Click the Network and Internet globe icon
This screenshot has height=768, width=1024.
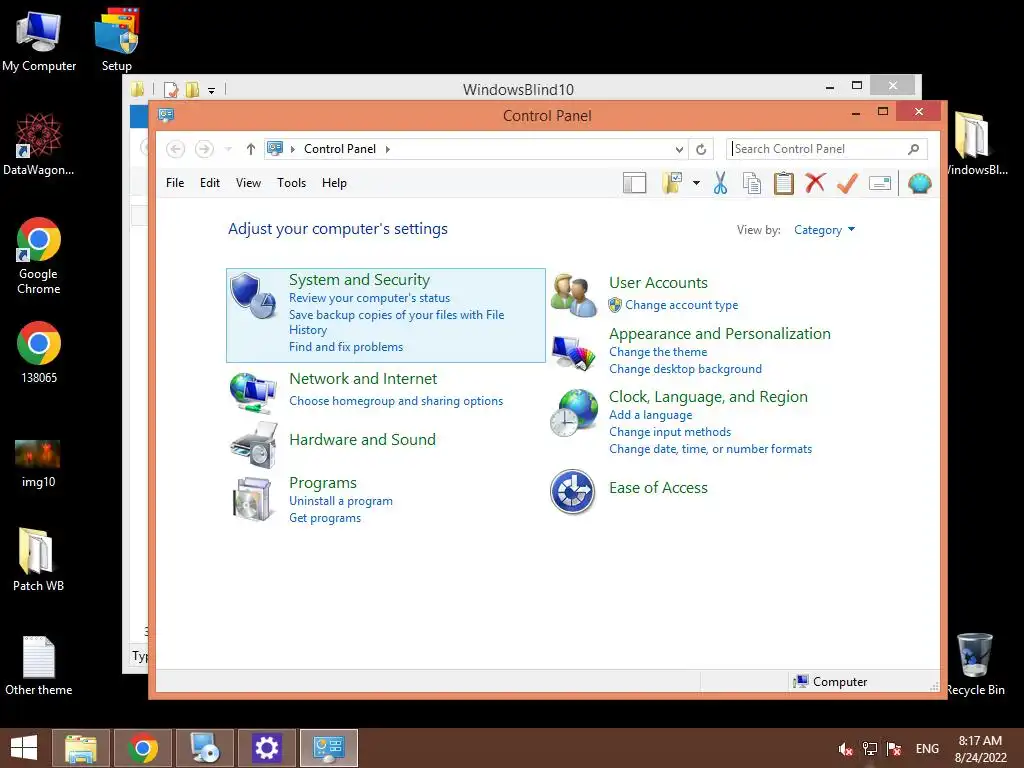pos(253,393)
